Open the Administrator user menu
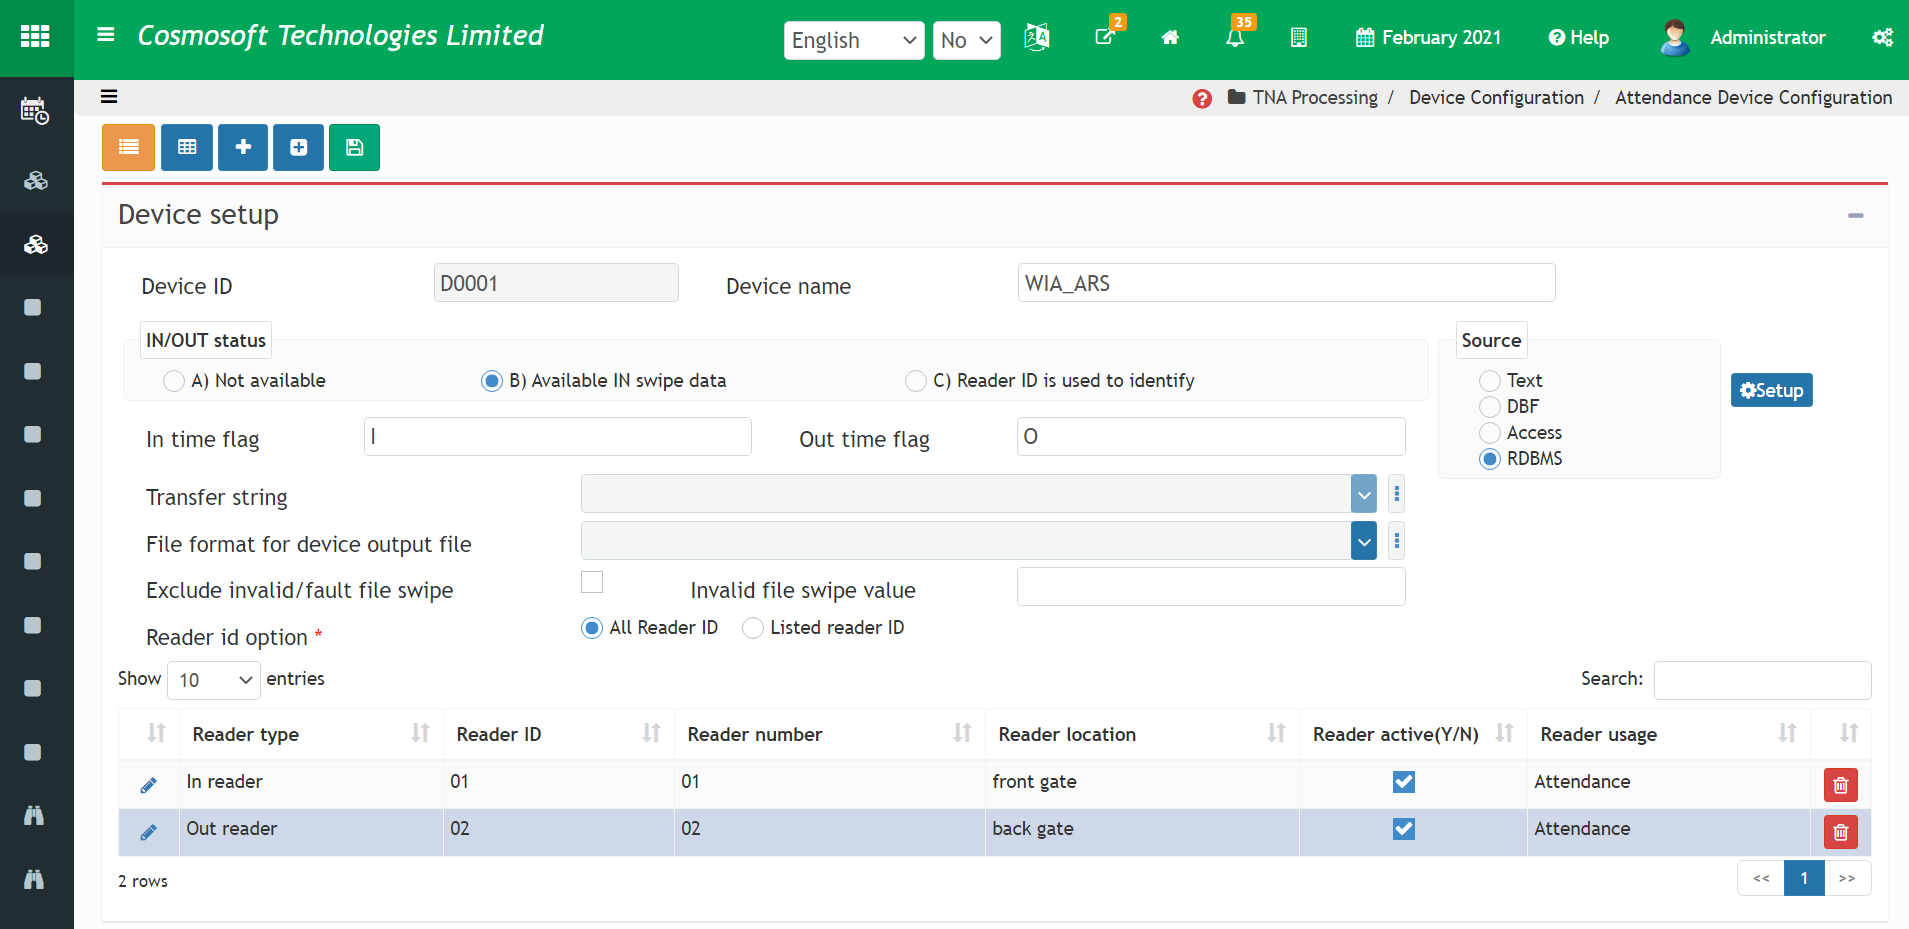1909x929 pixels. click(x=1767, y=38)
